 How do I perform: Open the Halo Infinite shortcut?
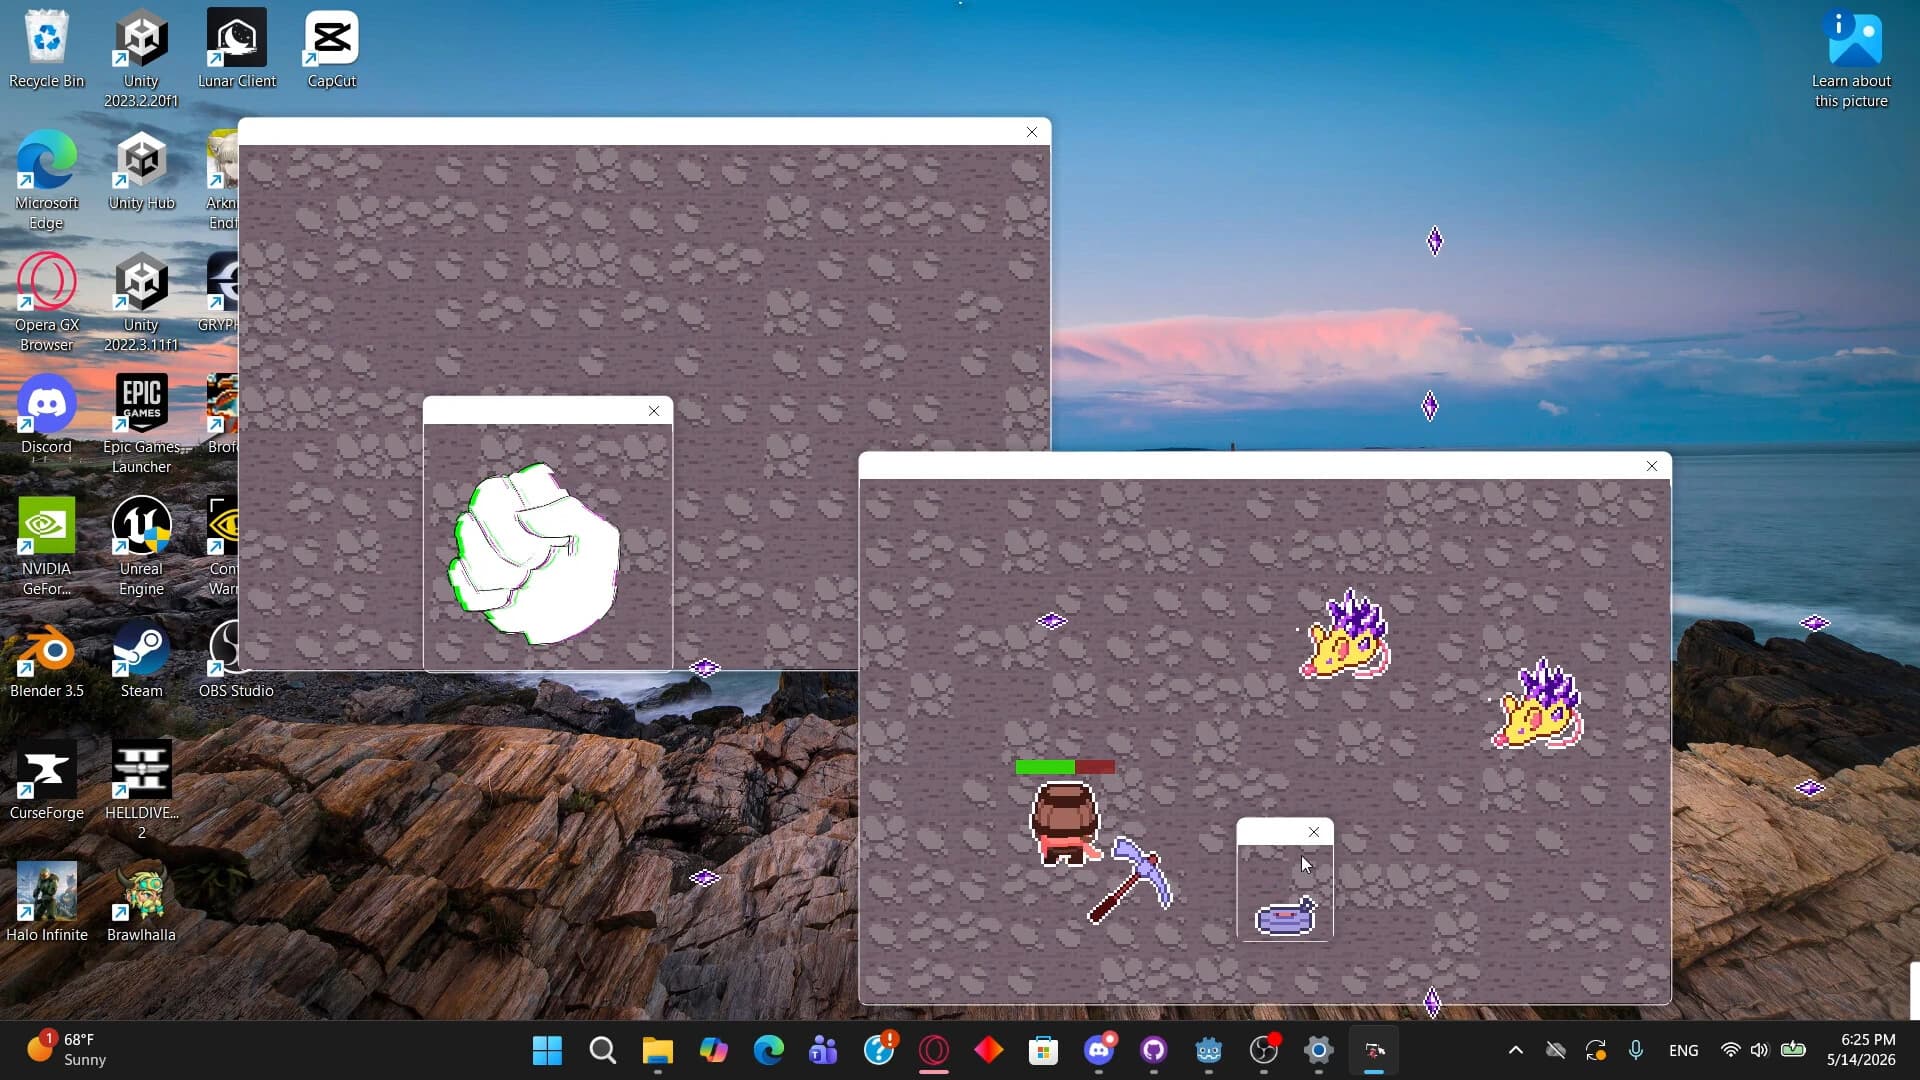[46, 904]
